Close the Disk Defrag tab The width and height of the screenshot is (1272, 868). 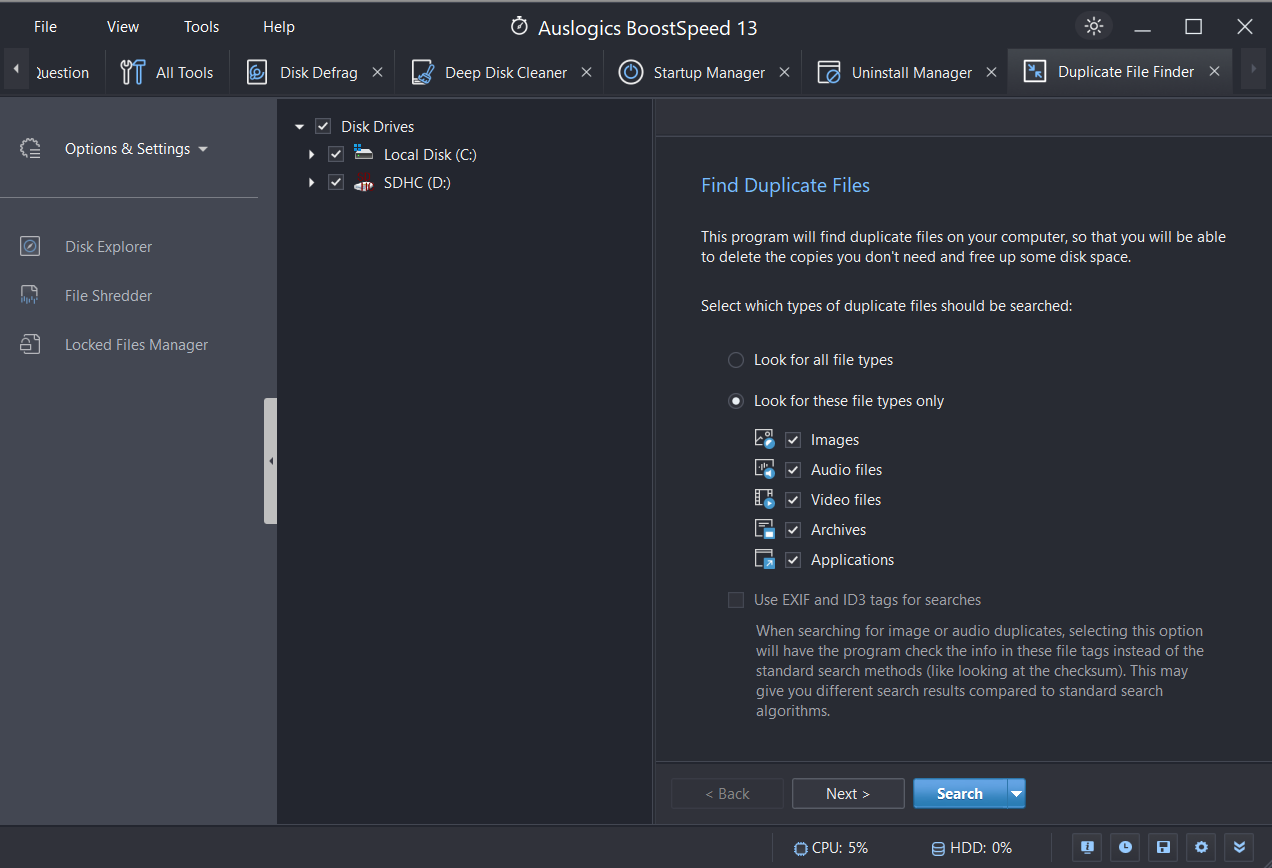click(377, 72)
